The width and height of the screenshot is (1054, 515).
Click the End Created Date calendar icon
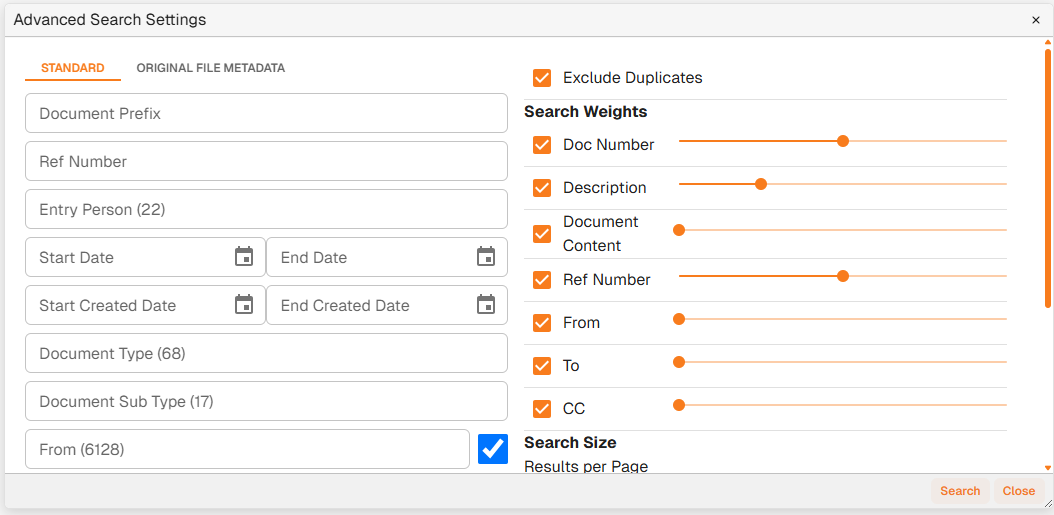click(x=486, y=305)
